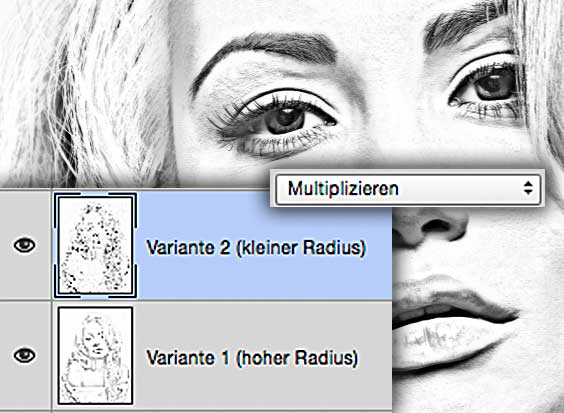Viewport: 564px width, 413px height.
Task: Select the 'Variante 1 (hoher Radius)' layer name
Action: [252, 358]
